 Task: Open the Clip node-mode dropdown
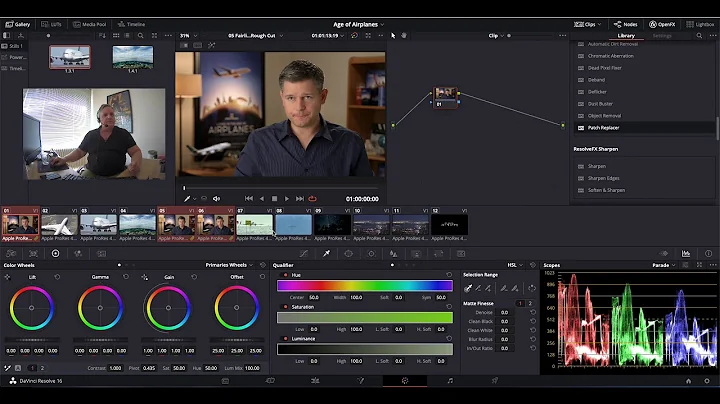point(496,35)
